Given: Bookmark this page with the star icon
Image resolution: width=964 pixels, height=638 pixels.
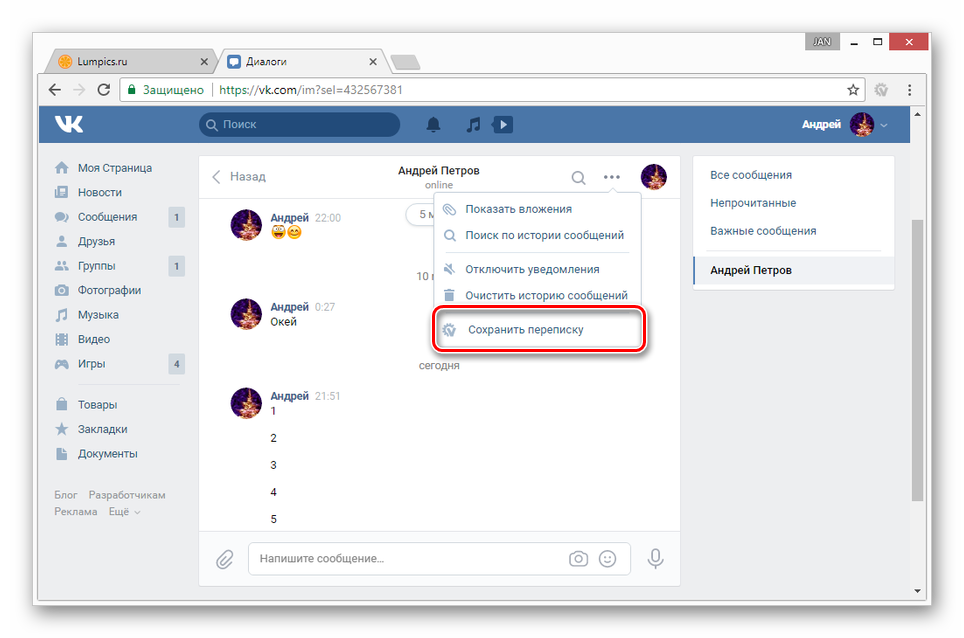Looking at the screenshot, I should coord(853,89).
